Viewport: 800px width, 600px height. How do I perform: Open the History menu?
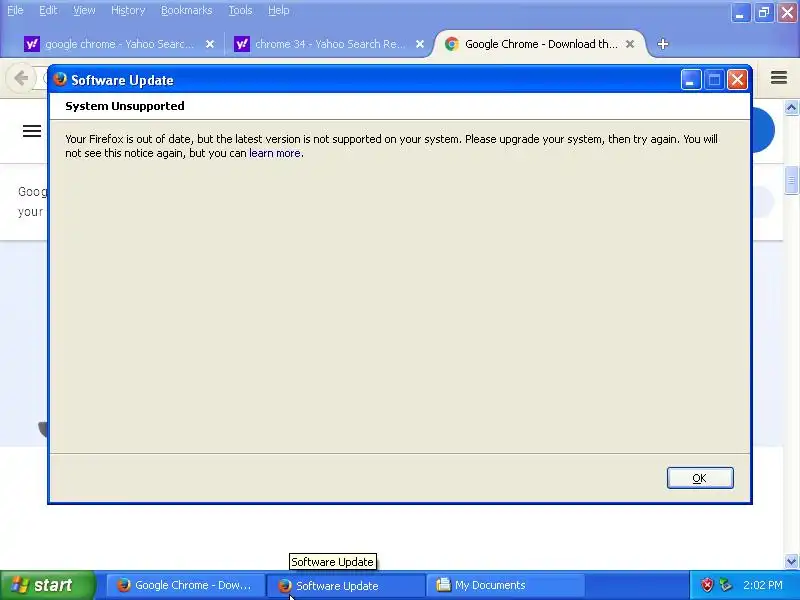(x=128, y=10)
